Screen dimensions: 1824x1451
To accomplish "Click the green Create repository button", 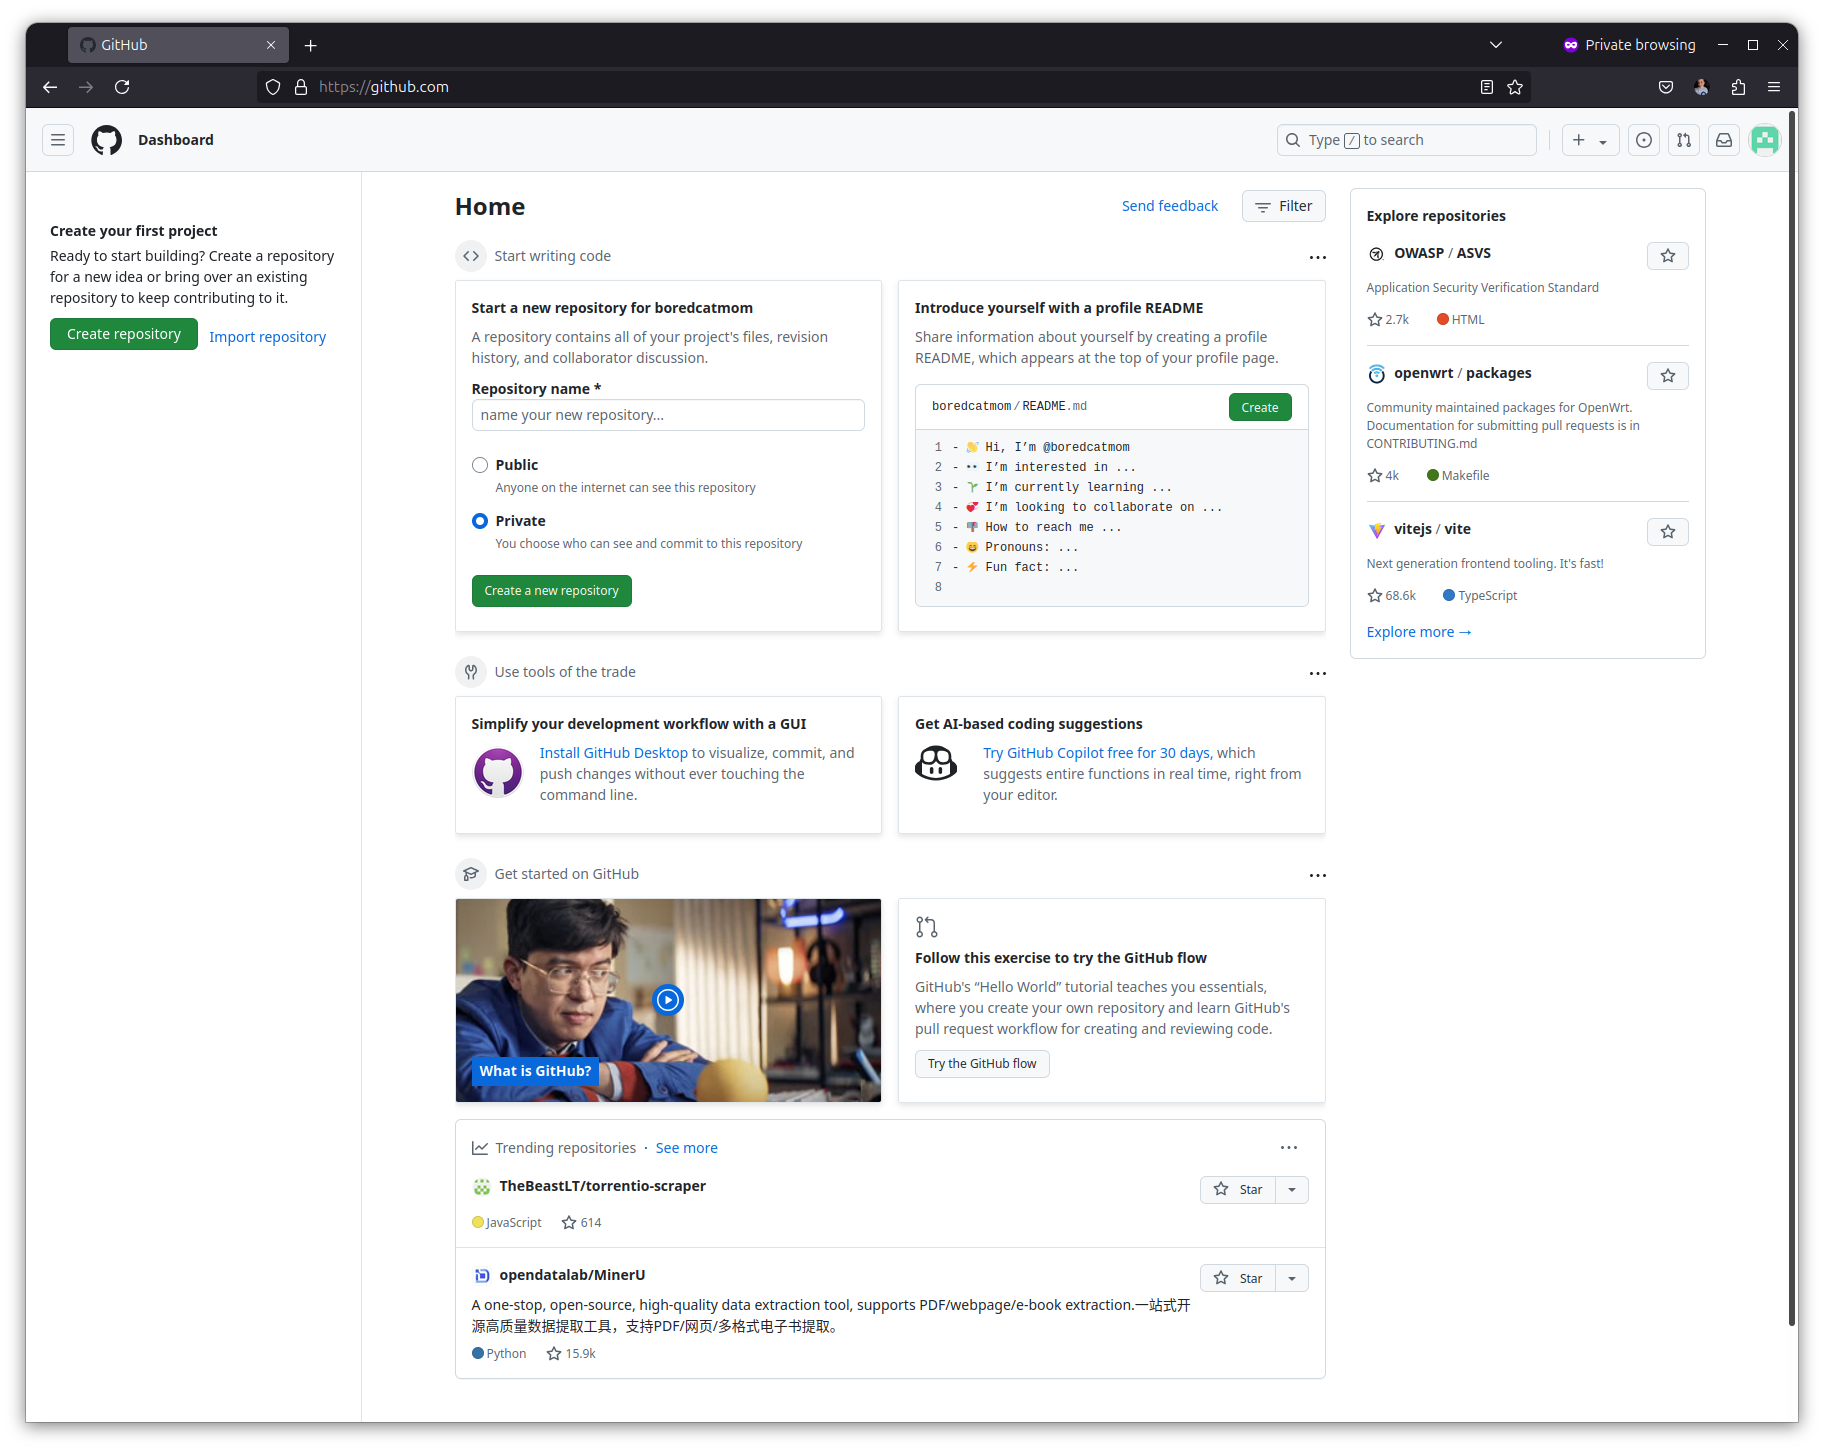I will click(x=124, y=334).
